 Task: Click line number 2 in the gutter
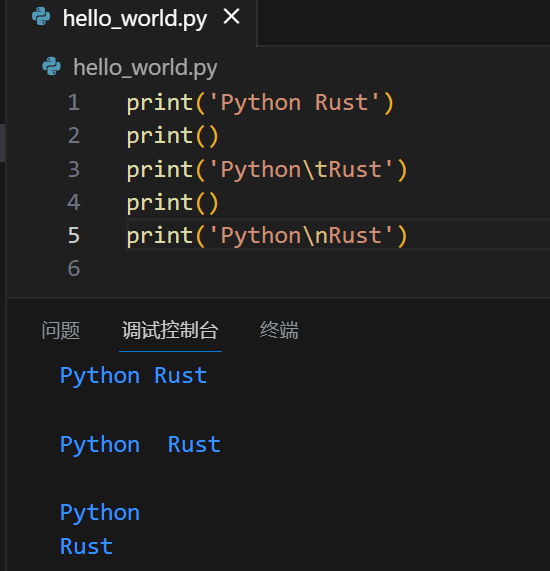[x=74, y=136]
